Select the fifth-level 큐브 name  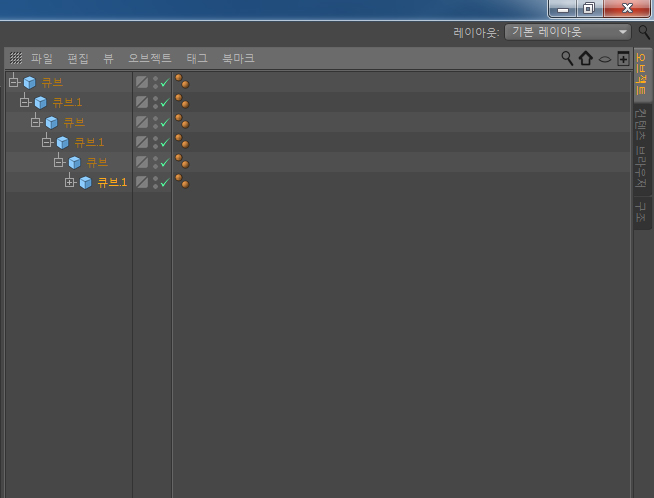(x=97, y=162)
